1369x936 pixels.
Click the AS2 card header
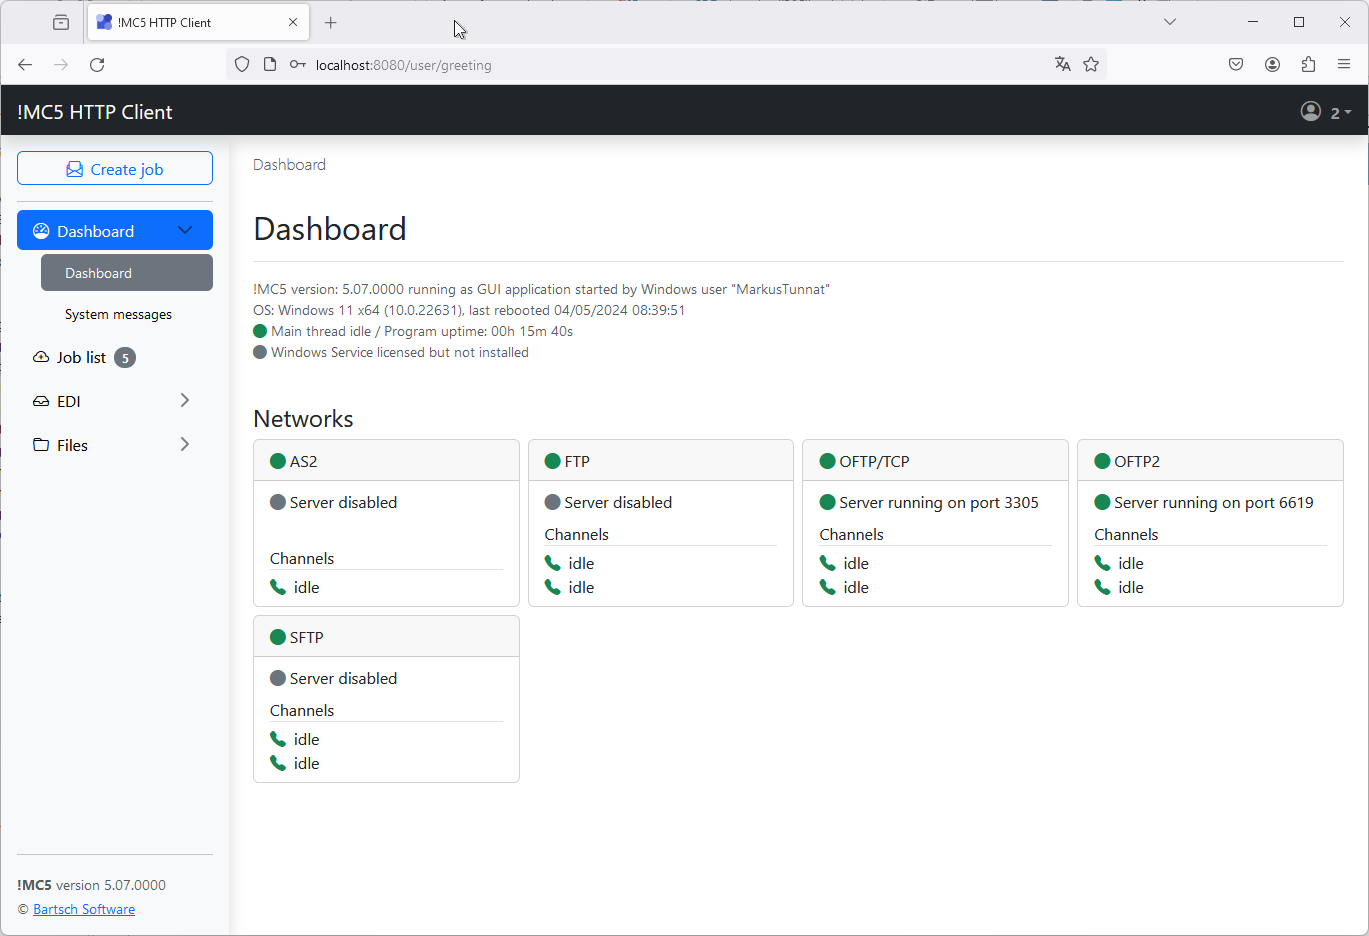[x=386, y=461]
